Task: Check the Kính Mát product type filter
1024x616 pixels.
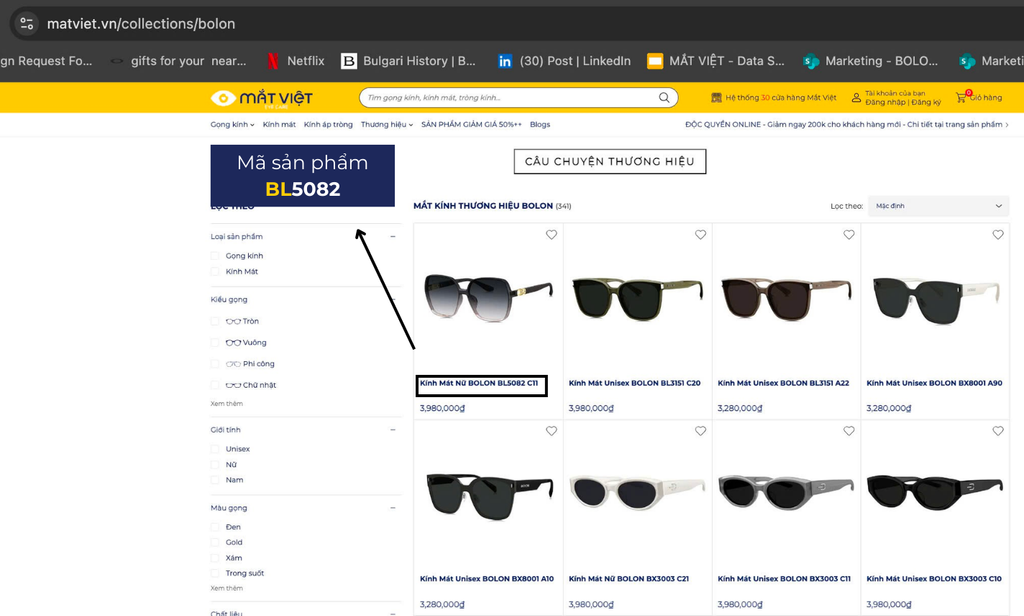Action: coord(215,272)
